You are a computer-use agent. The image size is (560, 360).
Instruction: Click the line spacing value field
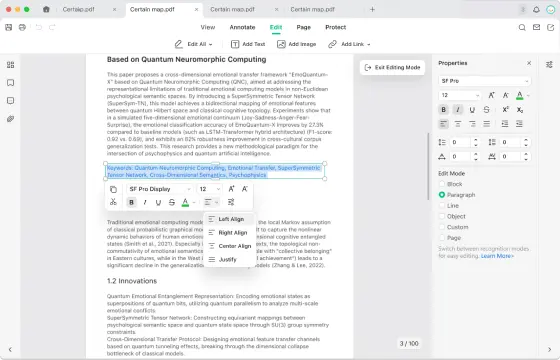461,142
